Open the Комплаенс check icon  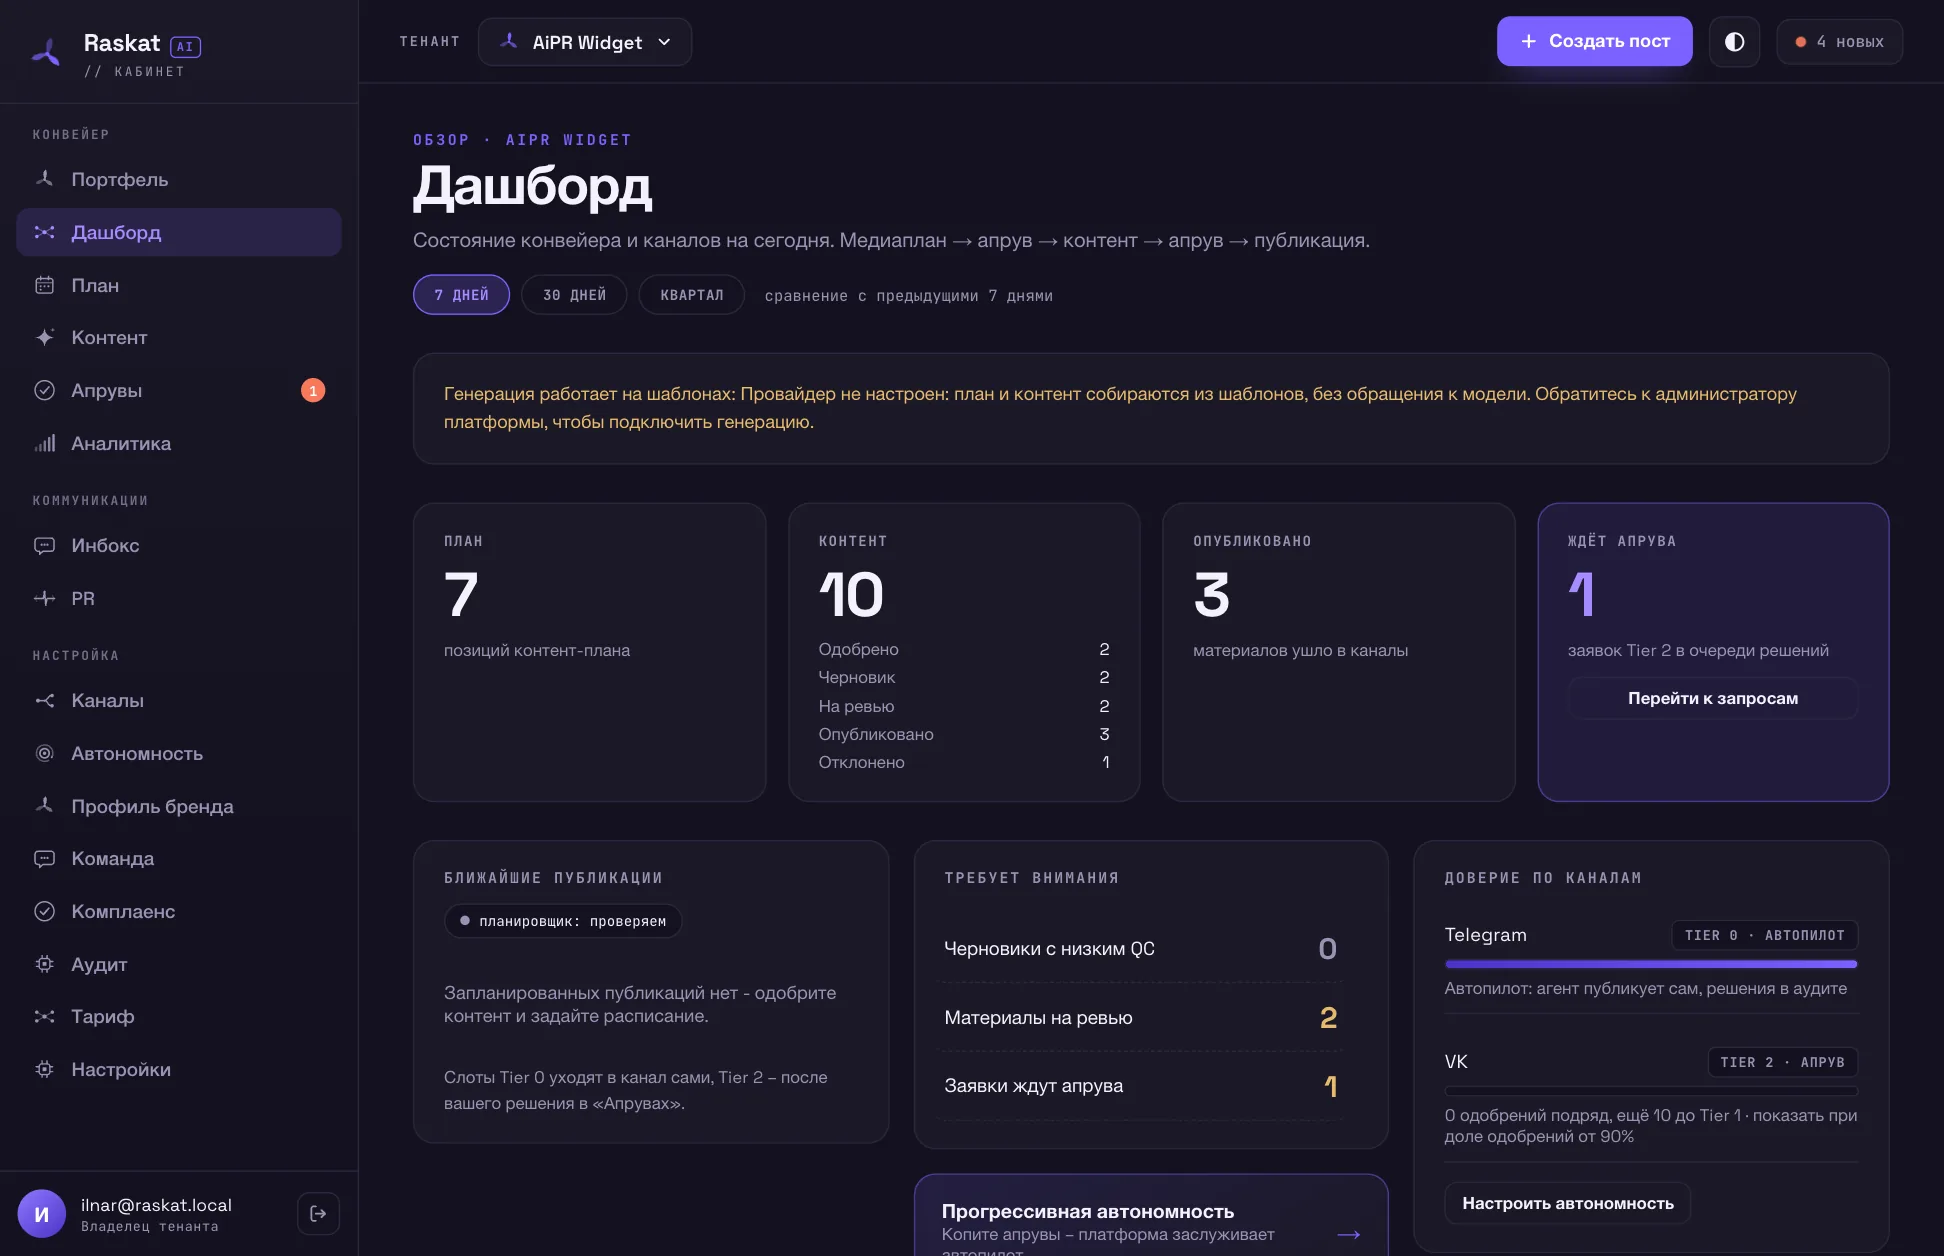tap(44, 911)
